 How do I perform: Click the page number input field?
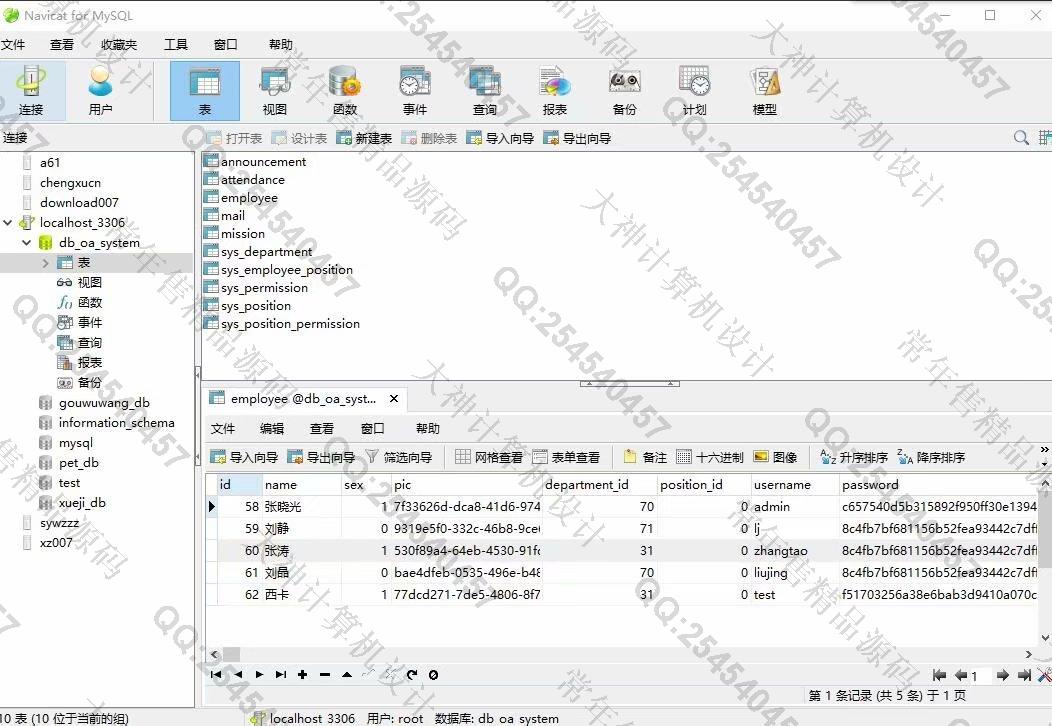(x=980, y=676)
